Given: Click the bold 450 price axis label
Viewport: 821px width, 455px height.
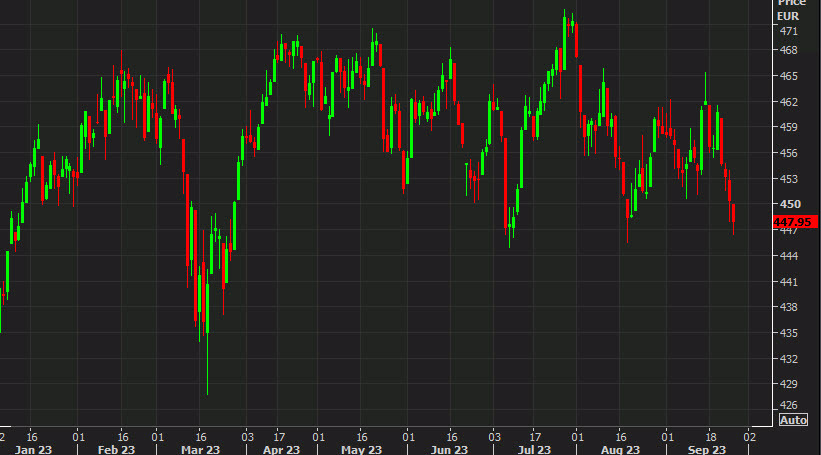Looking at the screenshot, I should tap(790, 204).
